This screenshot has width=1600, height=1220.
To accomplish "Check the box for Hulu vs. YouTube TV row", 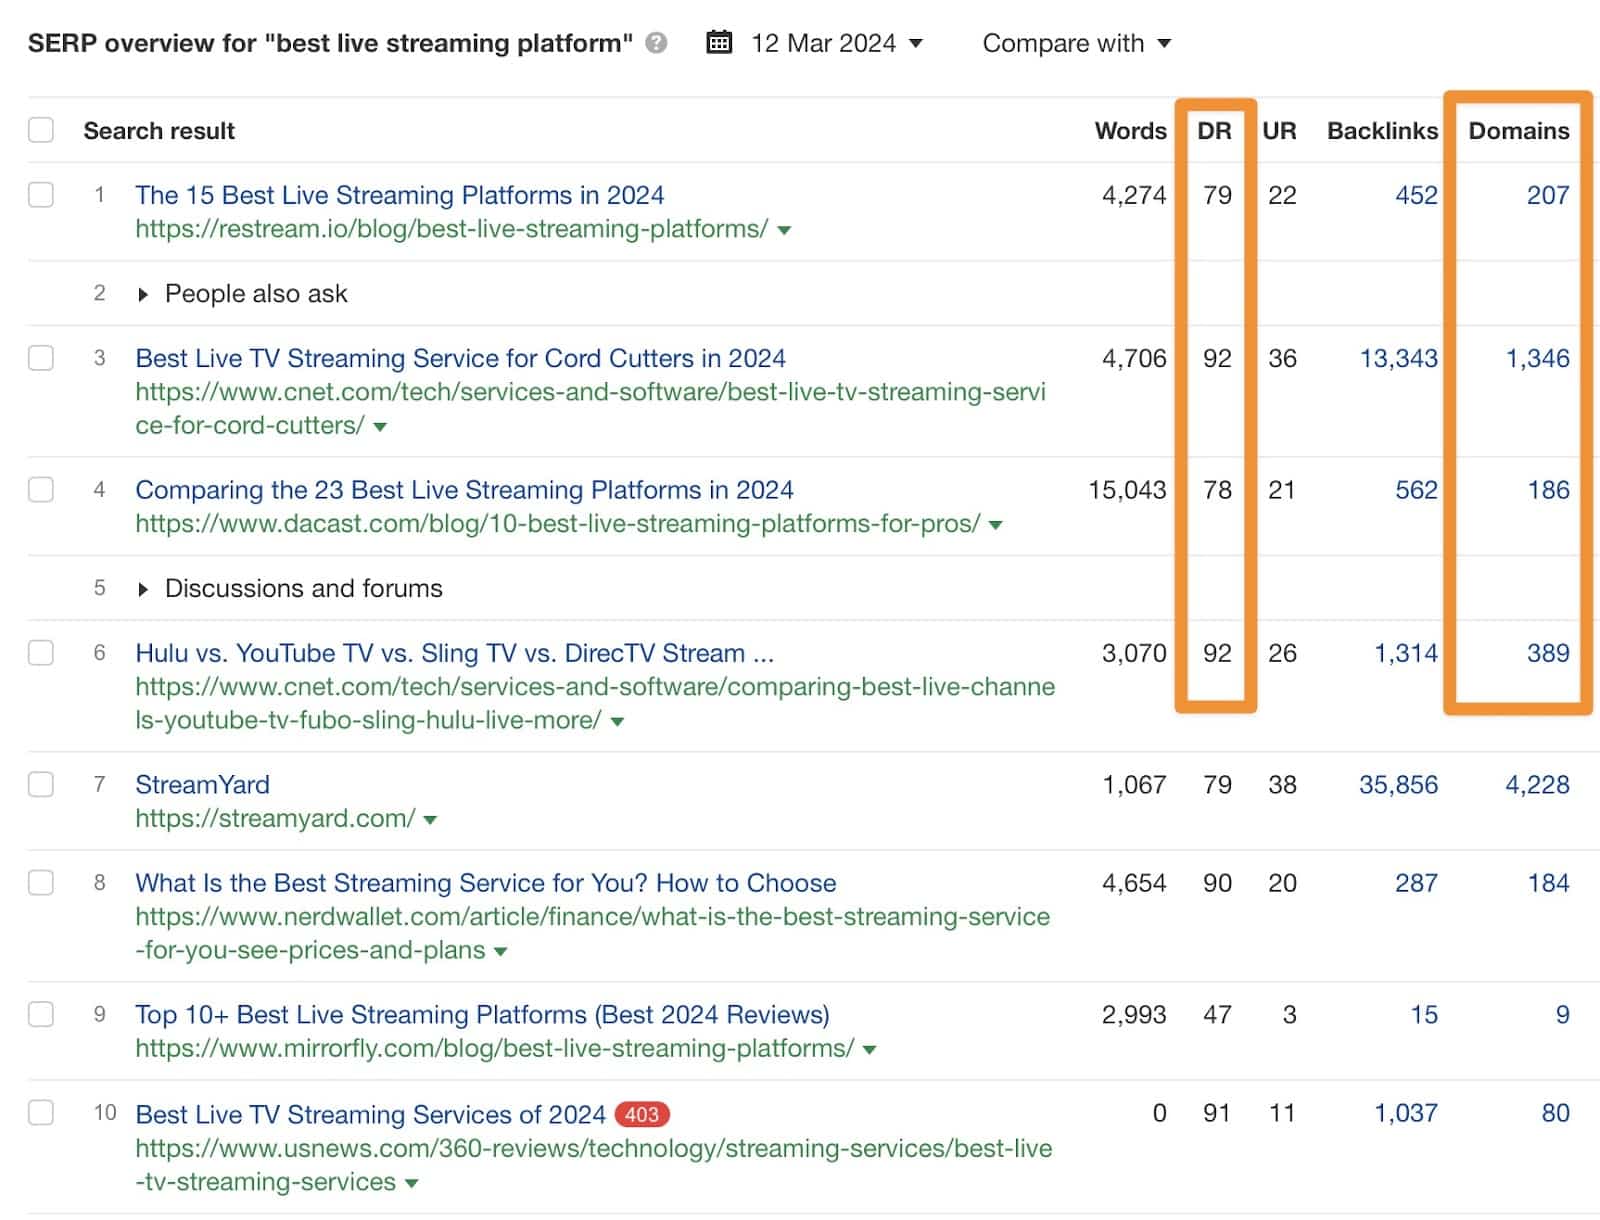I will [41, 652].
